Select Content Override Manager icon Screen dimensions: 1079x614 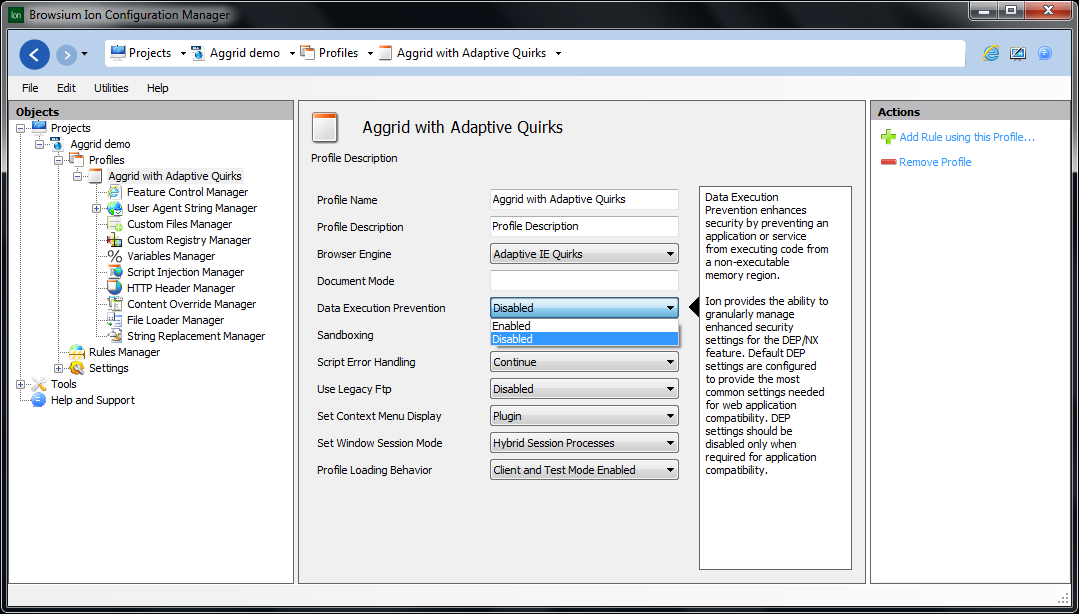coord(114,304)
